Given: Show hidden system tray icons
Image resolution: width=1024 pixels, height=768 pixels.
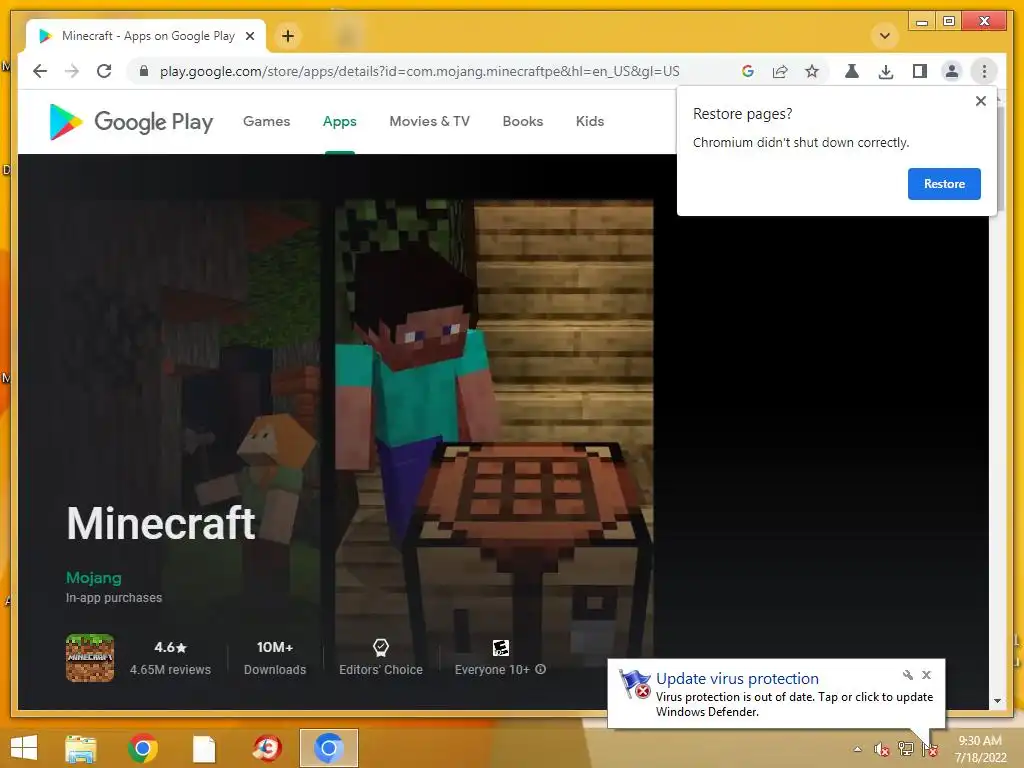Looking at the screenshot, I should point(857,749).
